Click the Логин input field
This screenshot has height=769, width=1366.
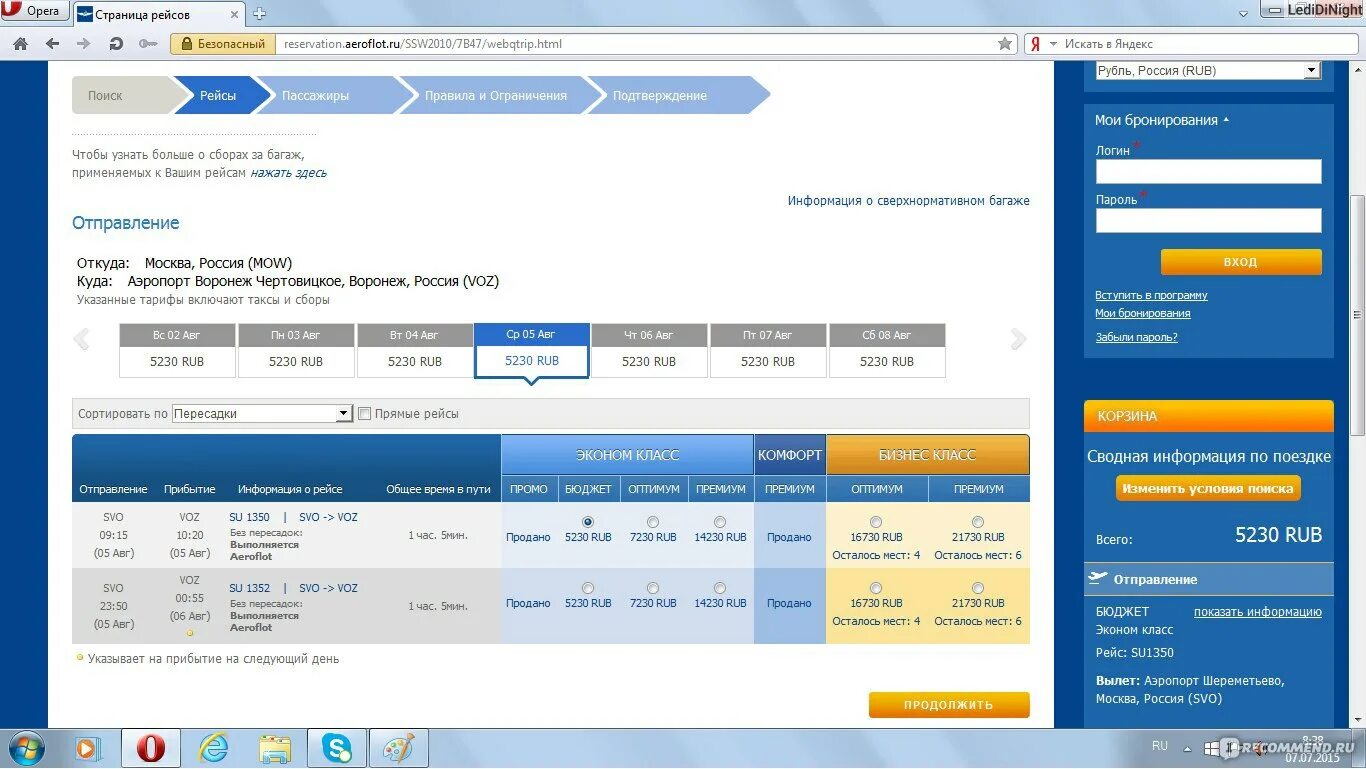tap(1208, 172)
